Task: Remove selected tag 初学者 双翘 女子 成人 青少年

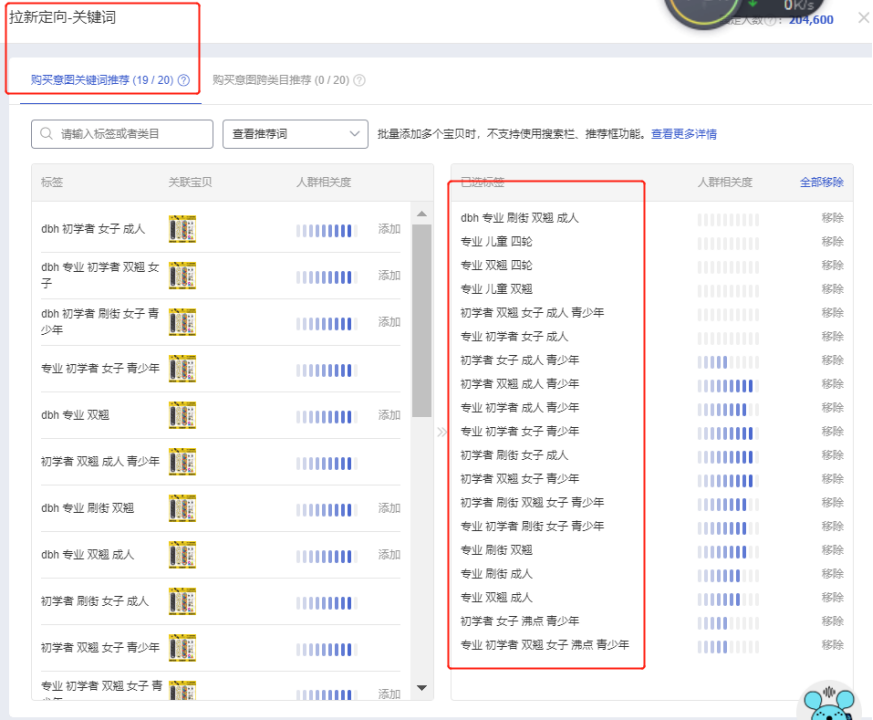Action: point(832,312)
